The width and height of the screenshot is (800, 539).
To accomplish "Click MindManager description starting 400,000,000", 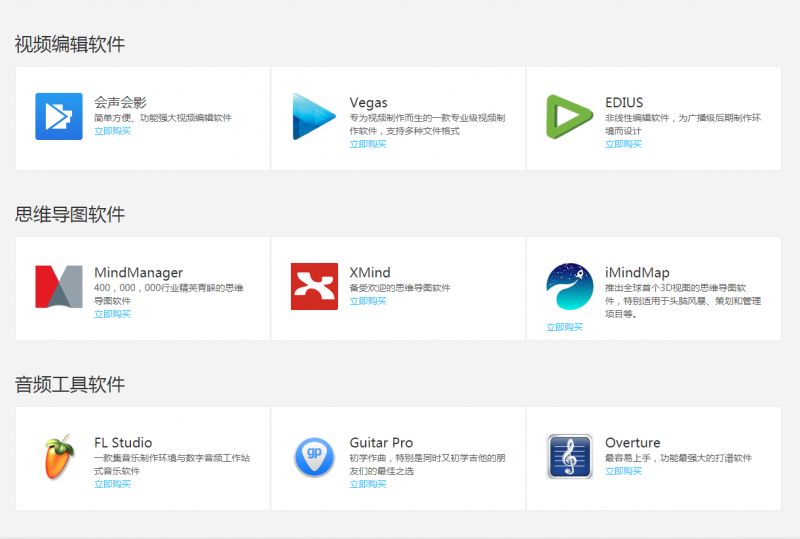I will click(x=168, y=295).
